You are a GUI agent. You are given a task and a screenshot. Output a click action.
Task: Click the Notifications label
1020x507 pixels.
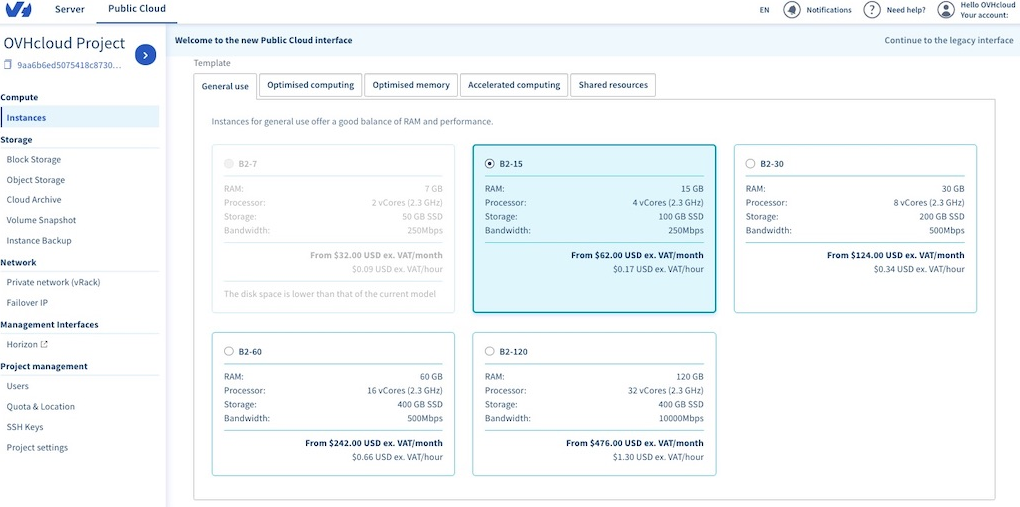pos(829,10)
